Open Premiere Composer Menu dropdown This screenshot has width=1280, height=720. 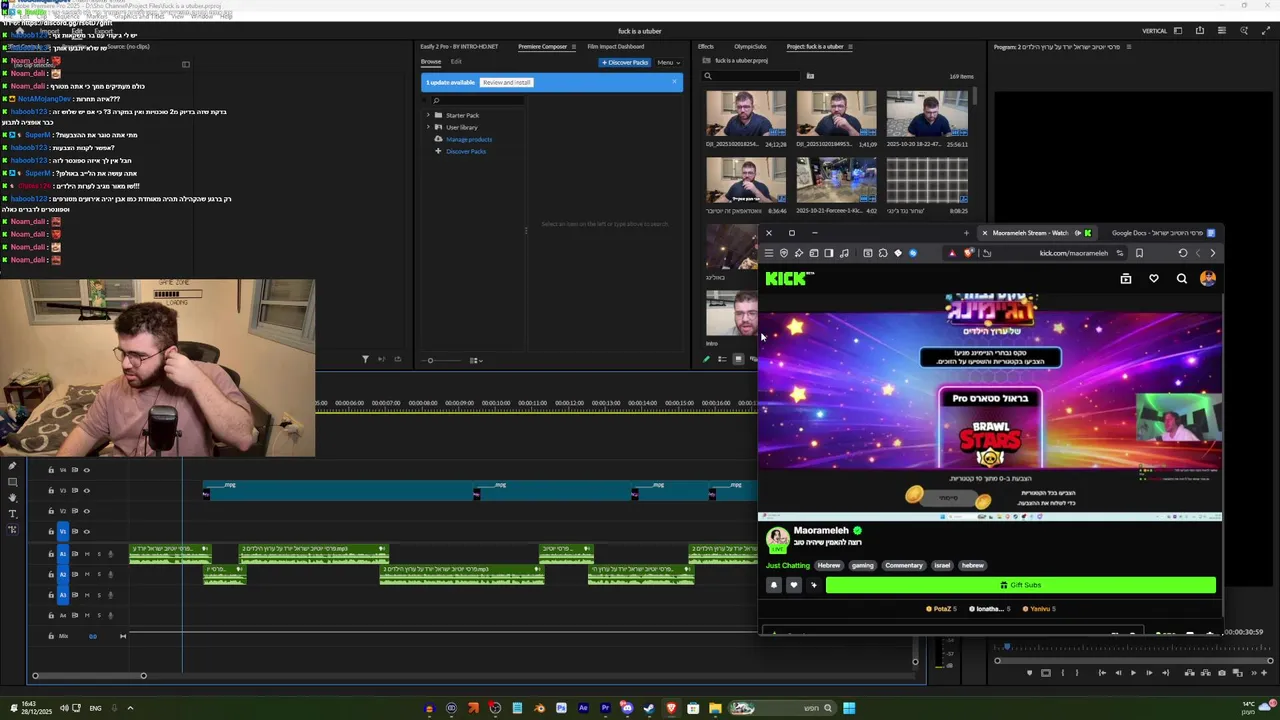click(669, 62)
